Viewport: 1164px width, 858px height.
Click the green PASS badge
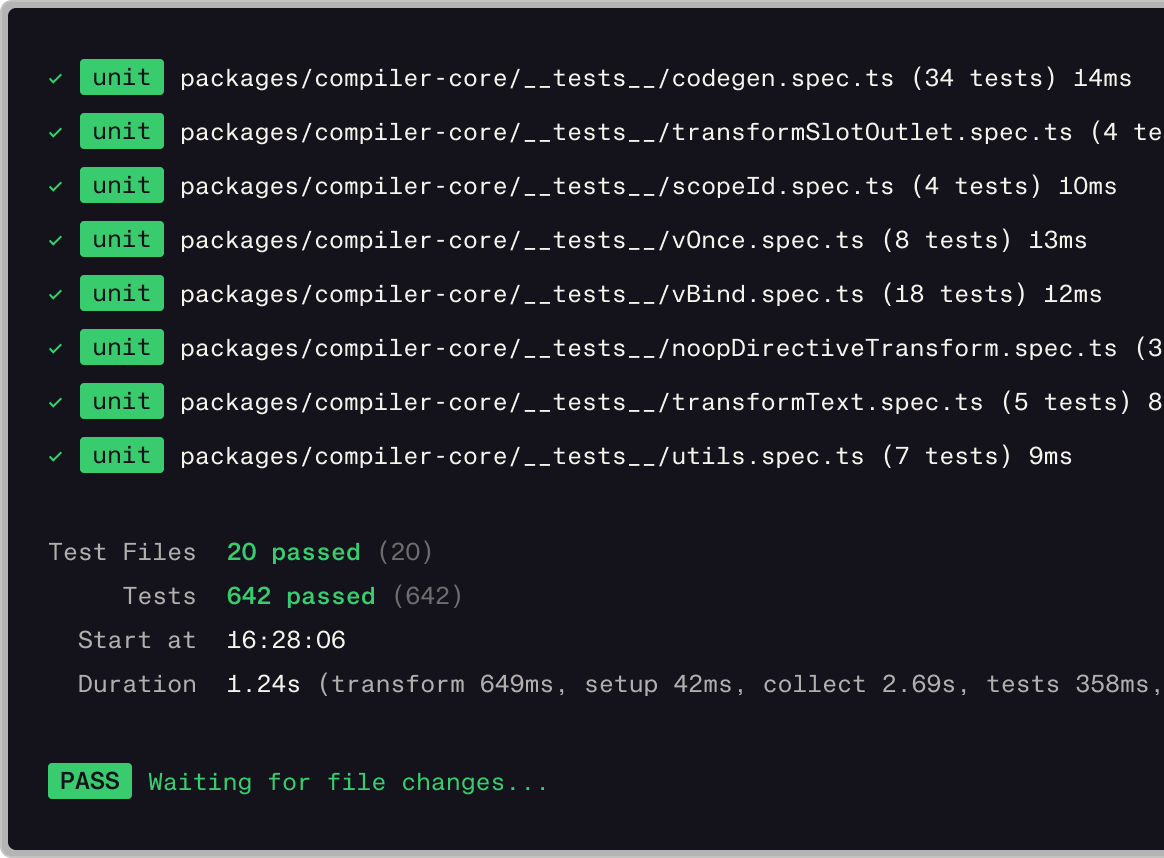[x=90, y=781]
